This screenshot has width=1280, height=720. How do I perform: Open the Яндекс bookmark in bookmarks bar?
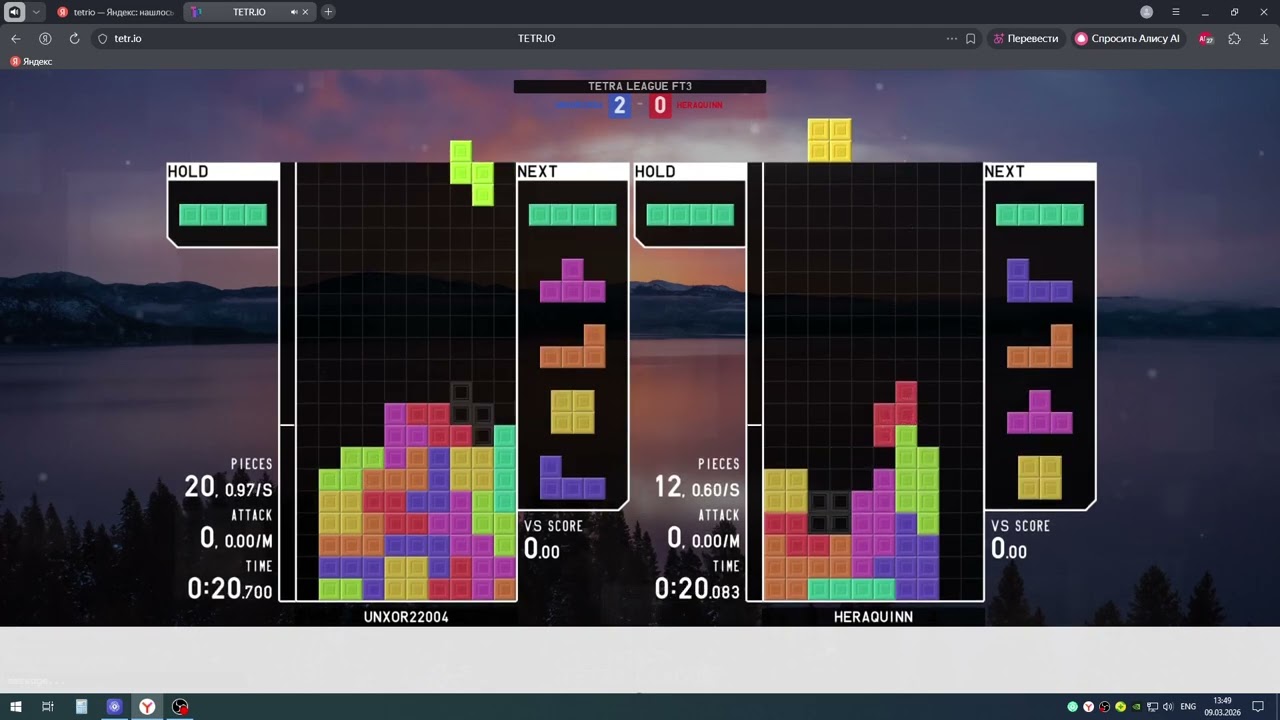[31, 61]
